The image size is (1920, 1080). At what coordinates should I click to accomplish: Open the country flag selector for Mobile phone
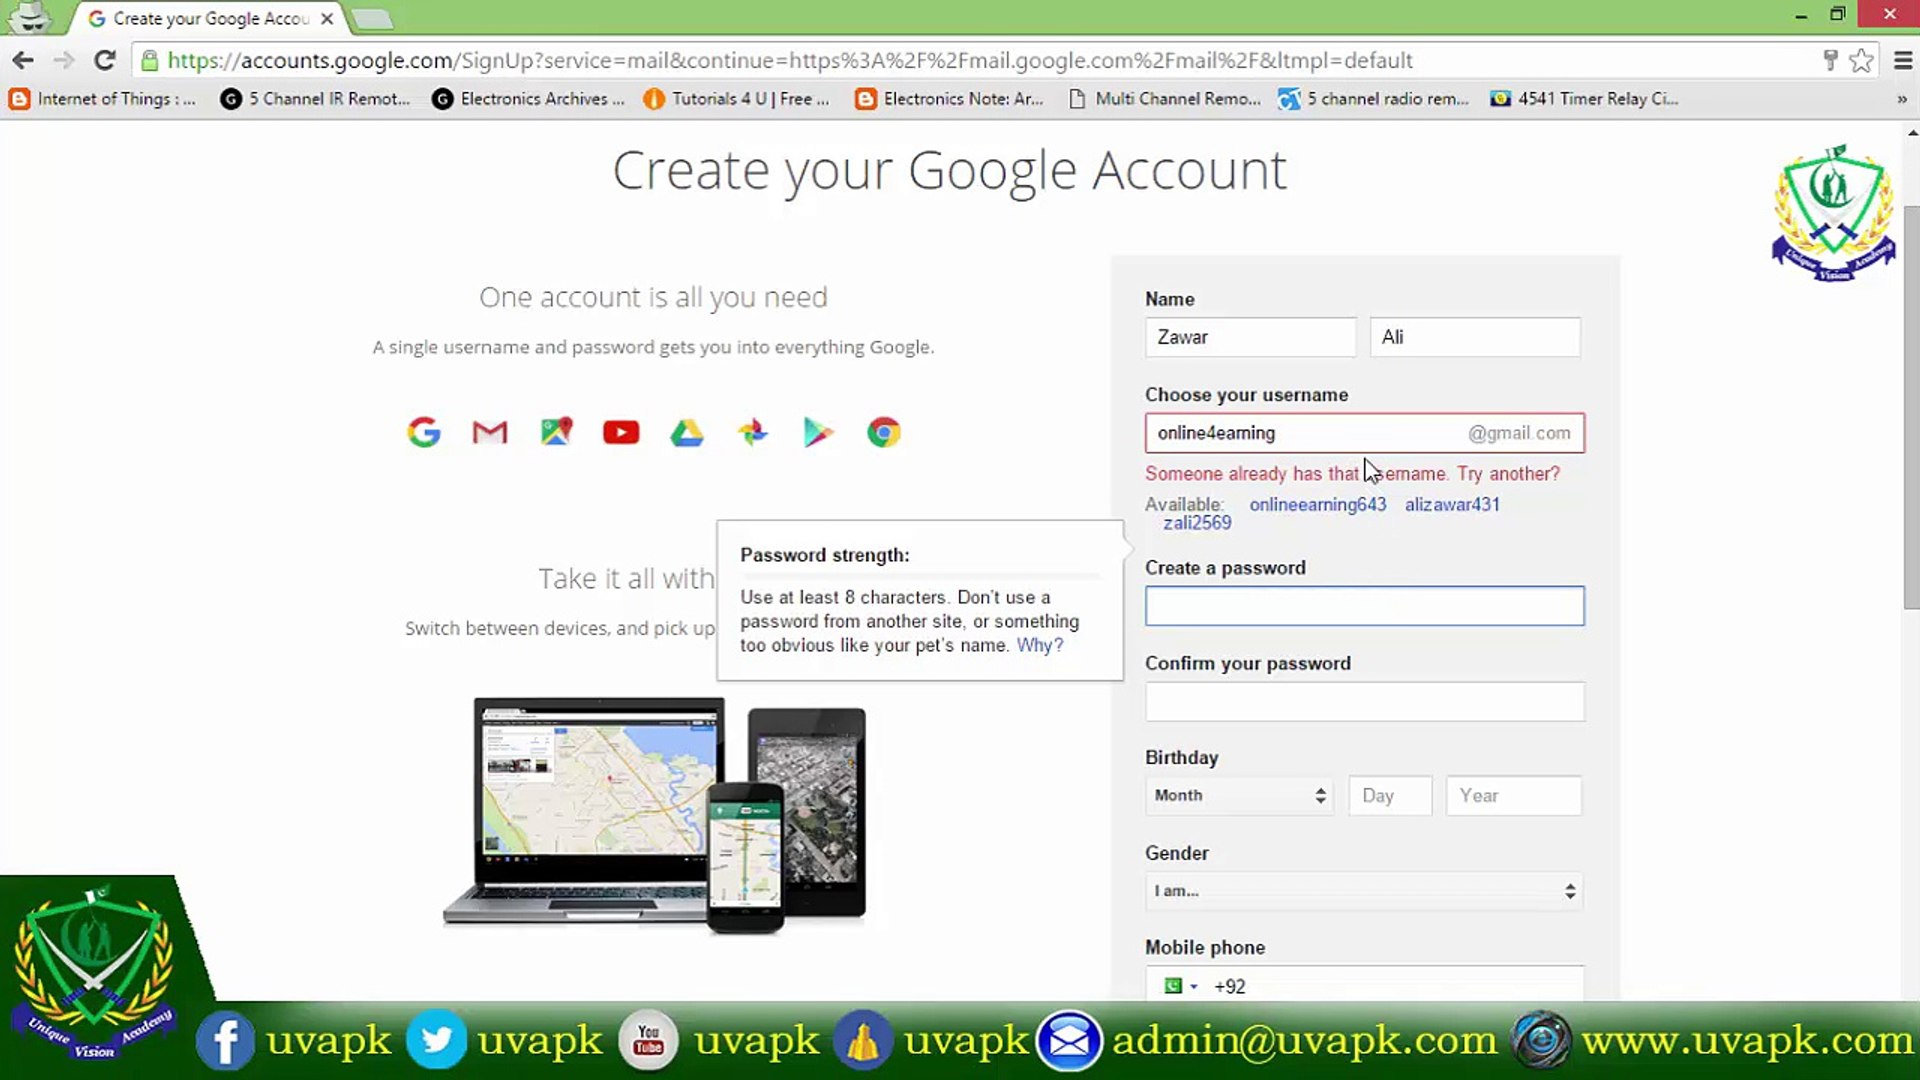[x=1177, y=986]
